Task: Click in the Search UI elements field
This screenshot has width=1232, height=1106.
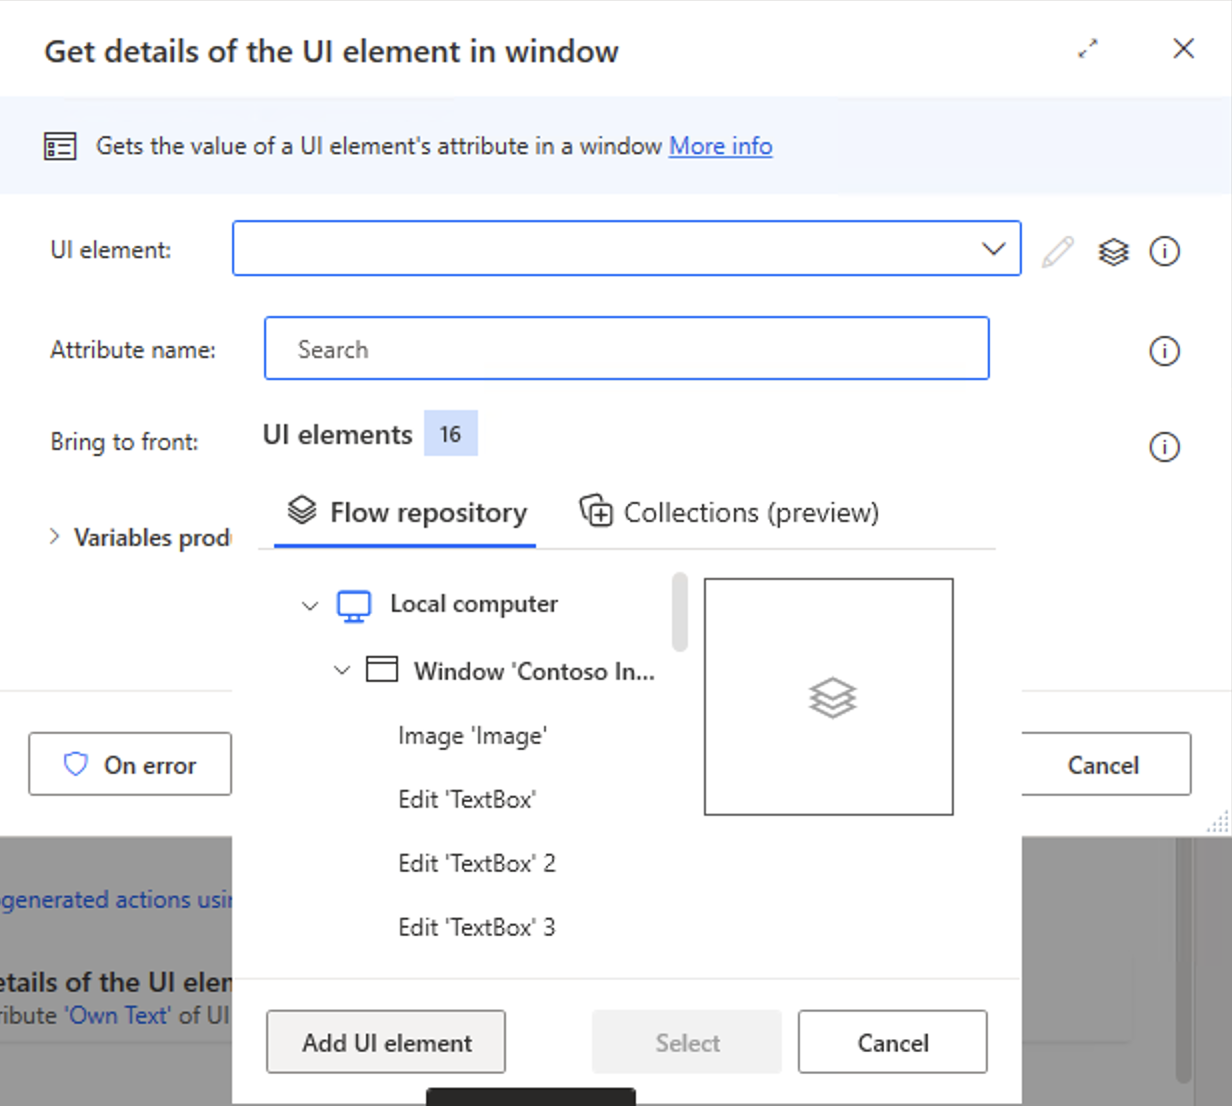Action: coord(626,349)
